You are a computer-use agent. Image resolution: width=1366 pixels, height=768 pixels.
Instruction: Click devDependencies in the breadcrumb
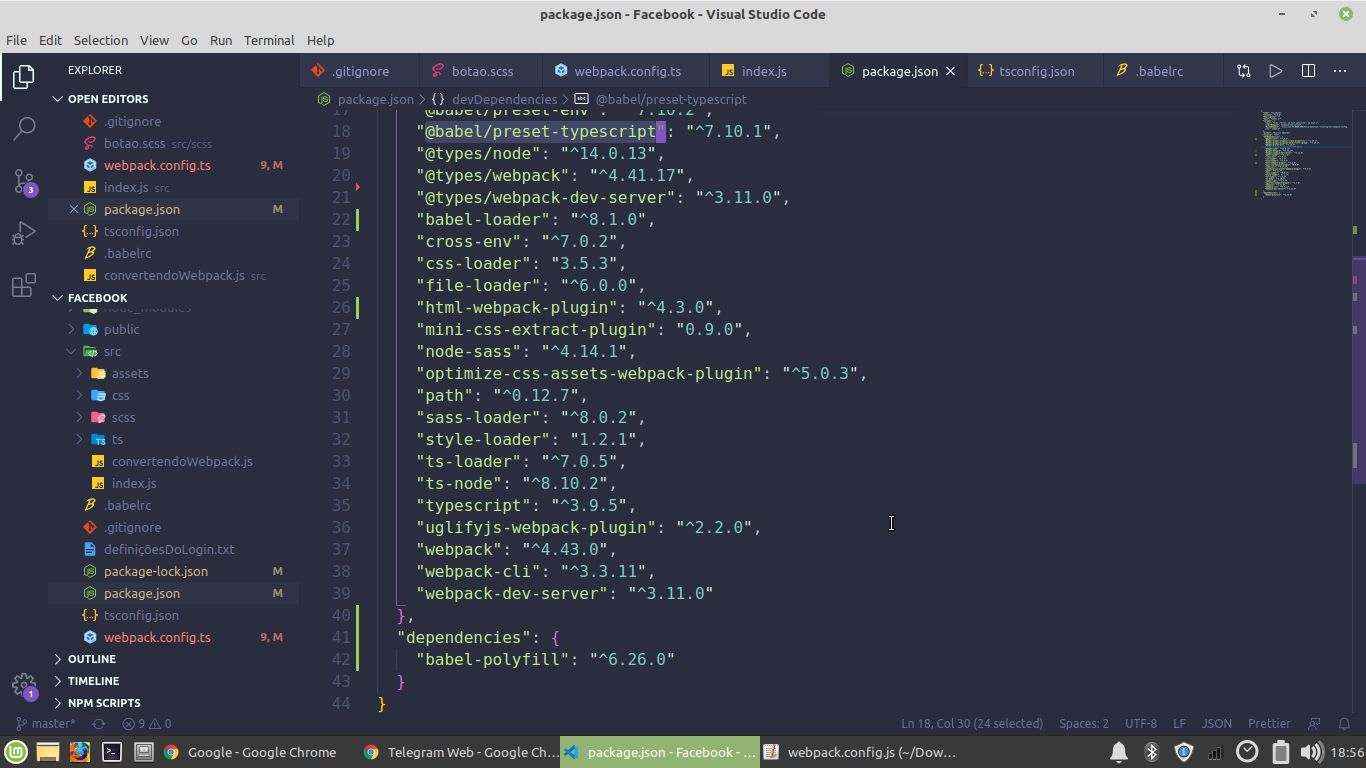pyautogui.click(x=504, y=99)
